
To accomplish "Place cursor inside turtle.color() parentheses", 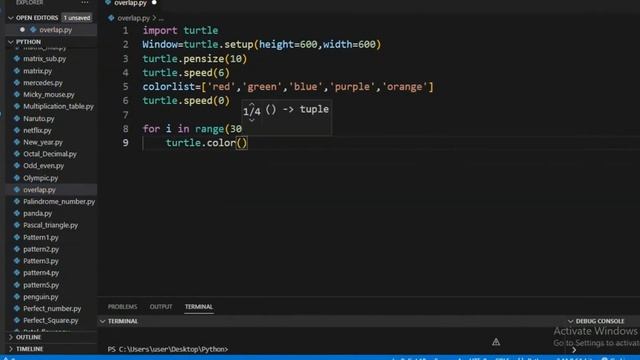I will [x=242, y=143].
